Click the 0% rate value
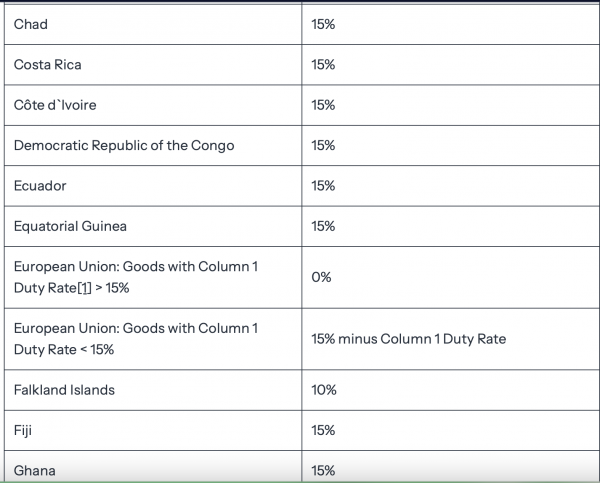Viewport: 600px width, 483px height. coord(321,277)
